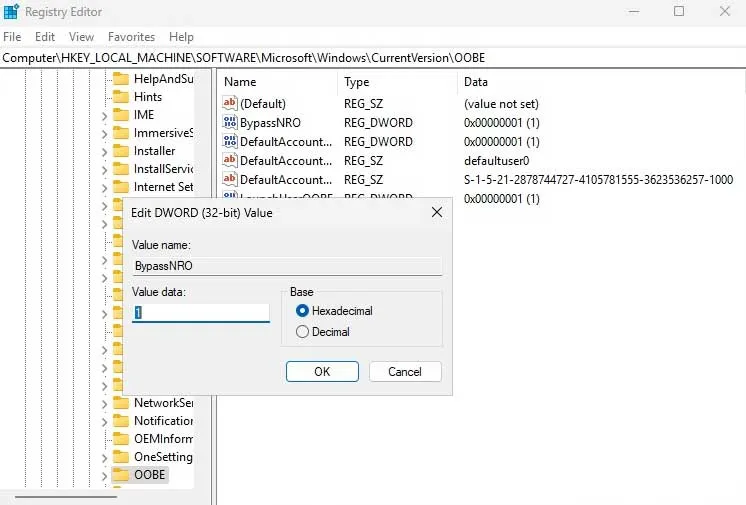Close the Edit DWORD dialog with X

click(437, 212)
